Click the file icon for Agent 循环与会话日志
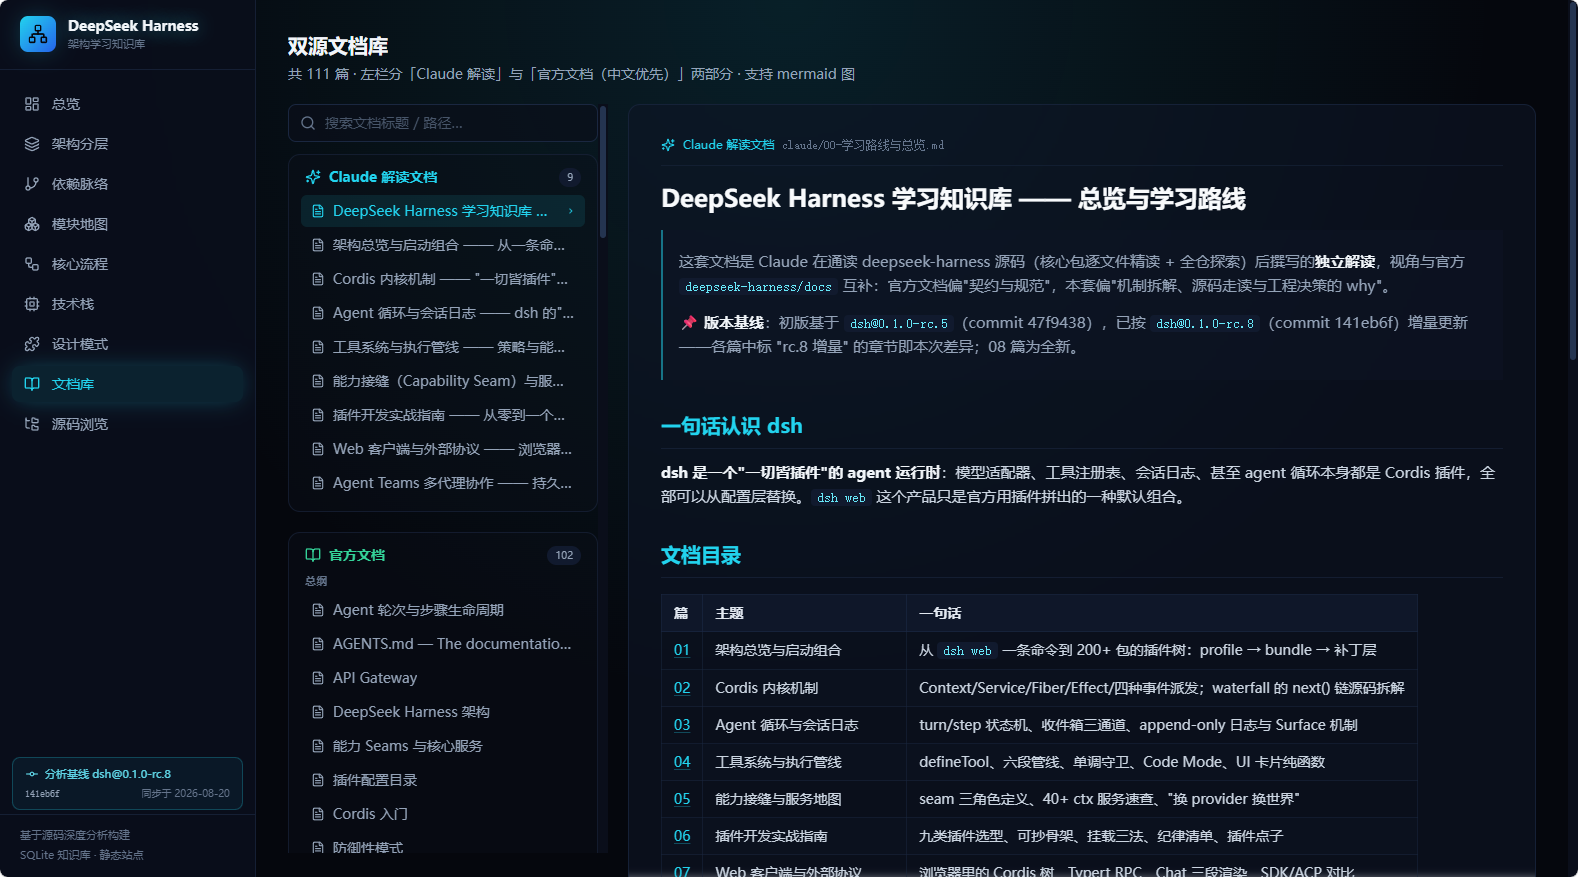 point(318,313)
